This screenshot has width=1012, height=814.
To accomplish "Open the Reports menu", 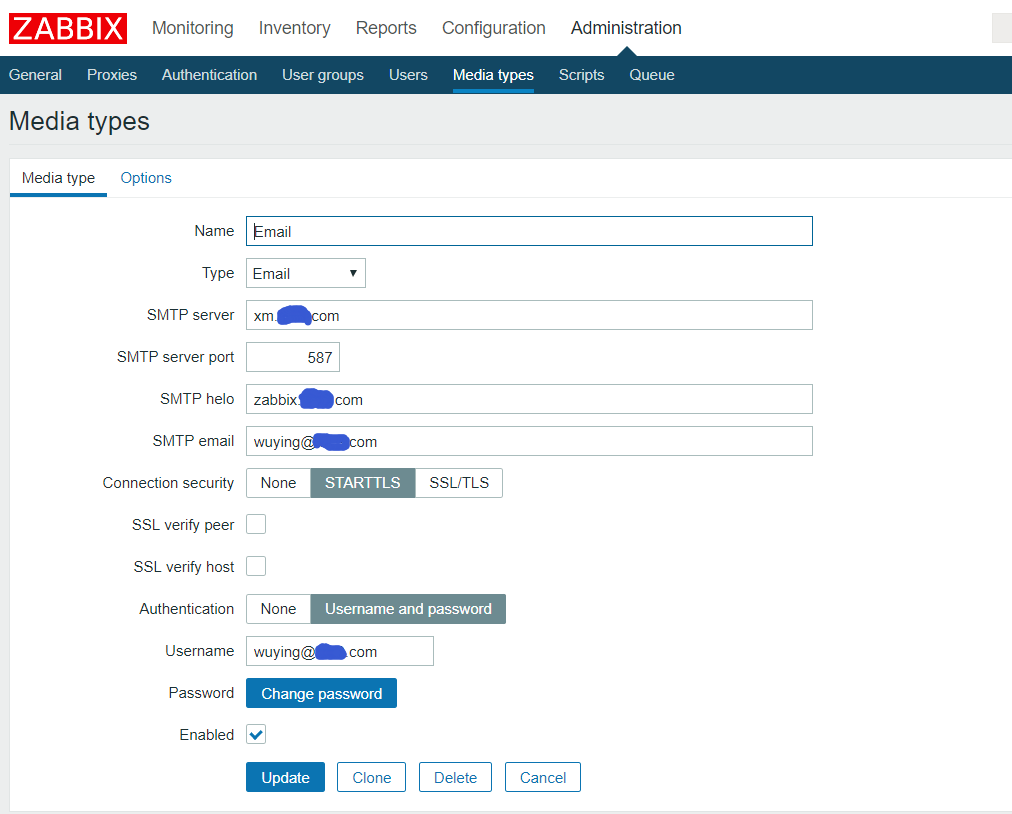I will click(386, 28).
